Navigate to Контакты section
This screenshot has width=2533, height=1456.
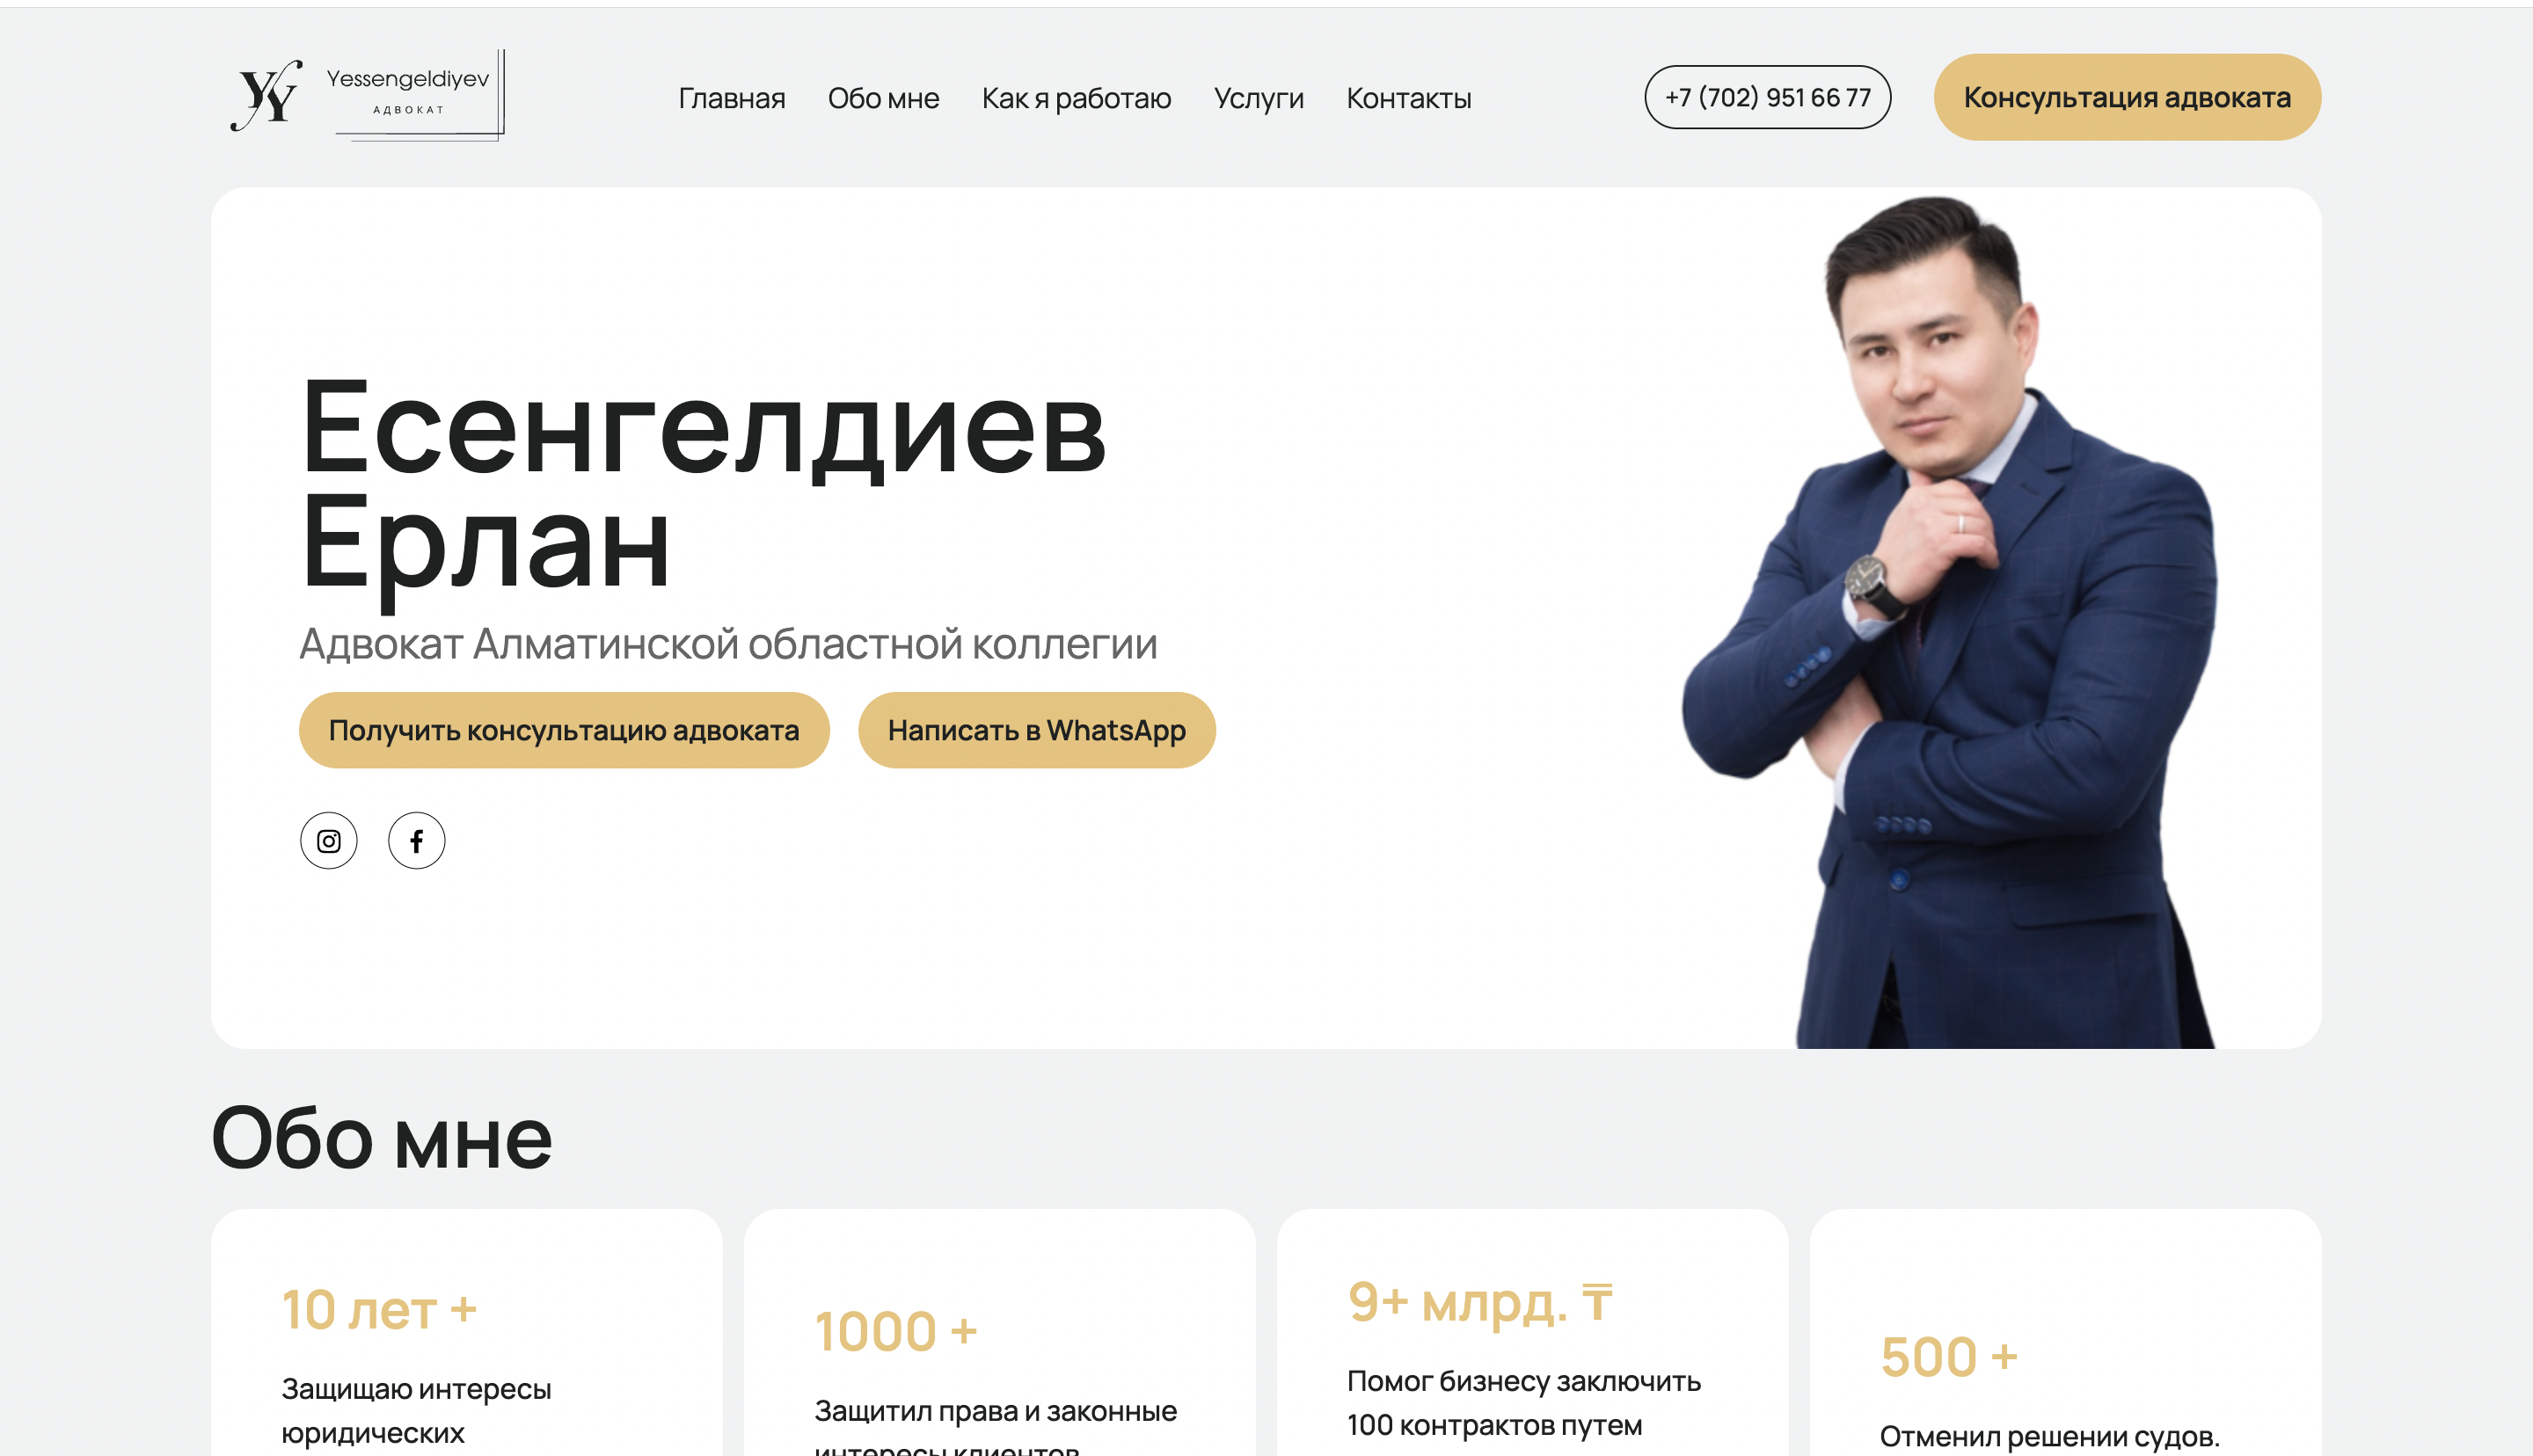(x=1408, y=98)
